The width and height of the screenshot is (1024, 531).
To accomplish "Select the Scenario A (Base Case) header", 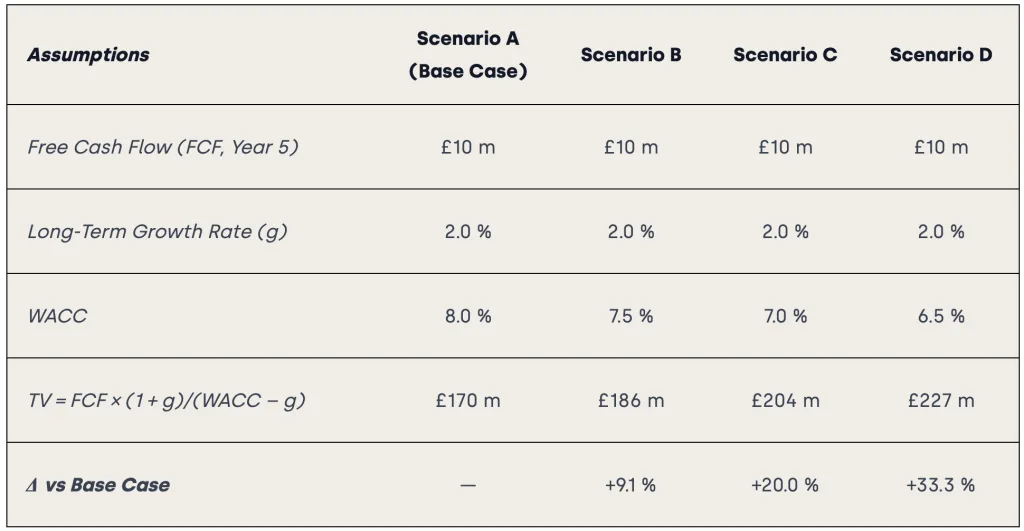I will [468, 55].
